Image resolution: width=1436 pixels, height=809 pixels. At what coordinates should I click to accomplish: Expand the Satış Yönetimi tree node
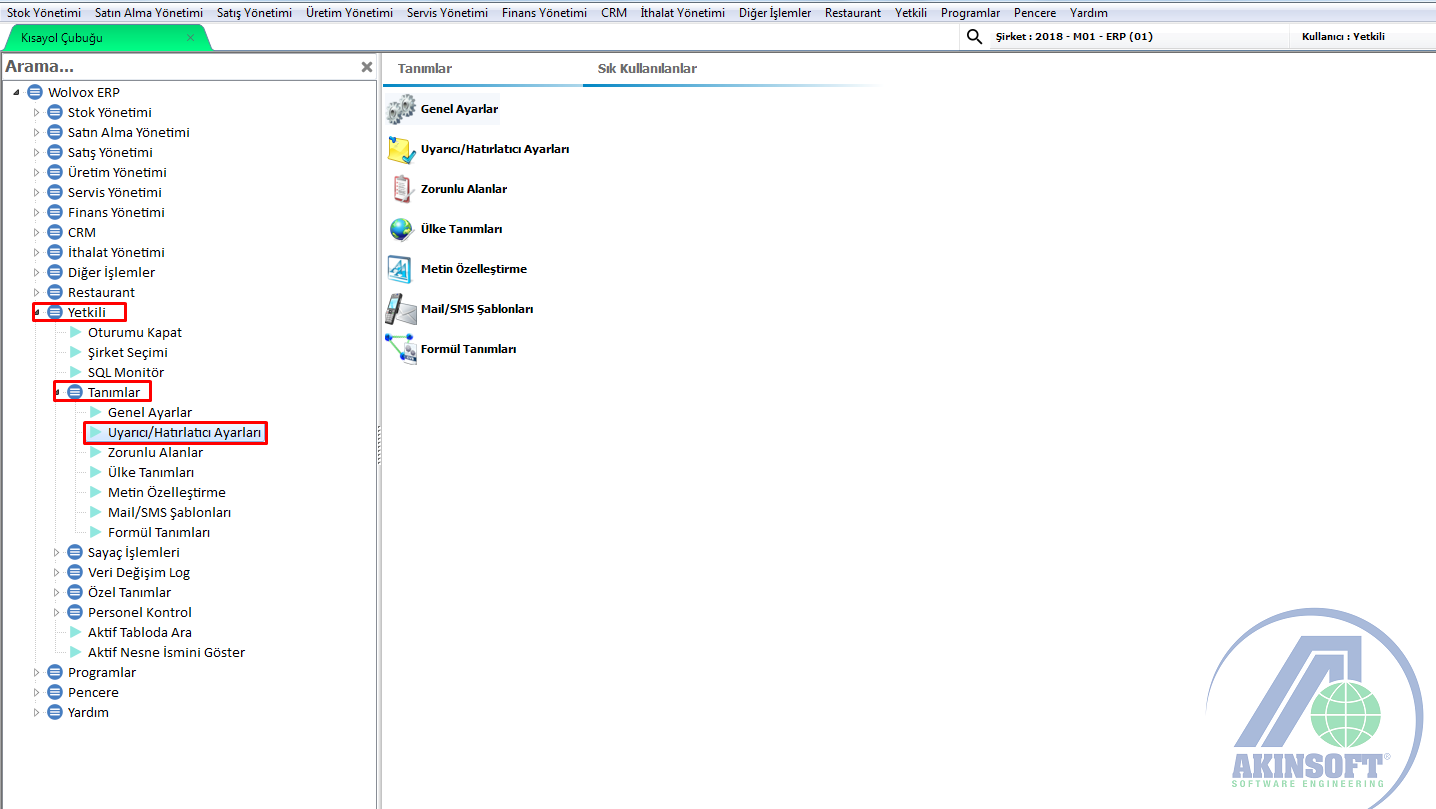pos(37,152)
